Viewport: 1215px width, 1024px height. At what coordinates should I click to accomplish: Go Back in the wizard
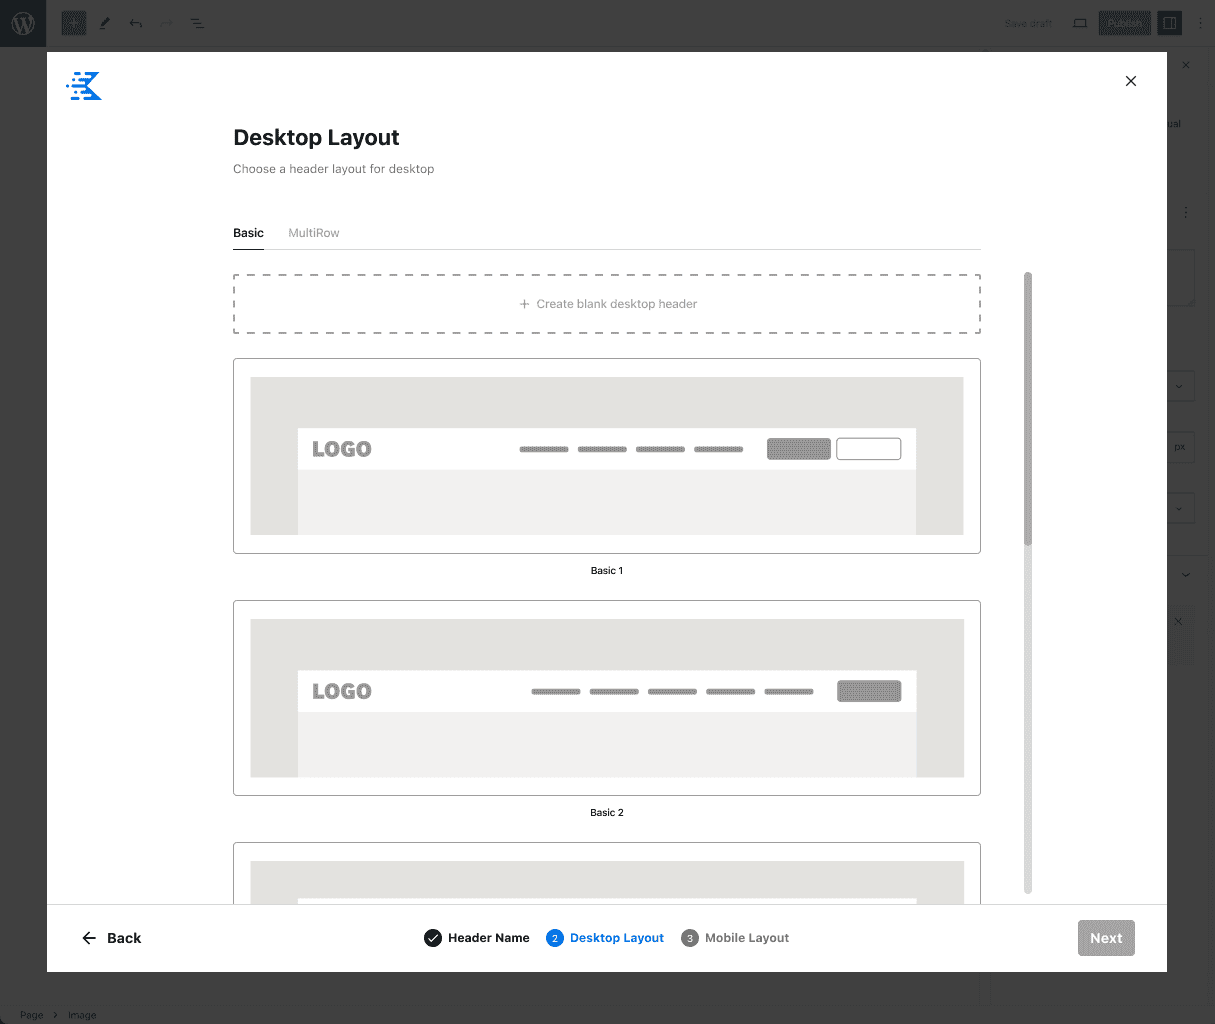[x=112, y=938]
